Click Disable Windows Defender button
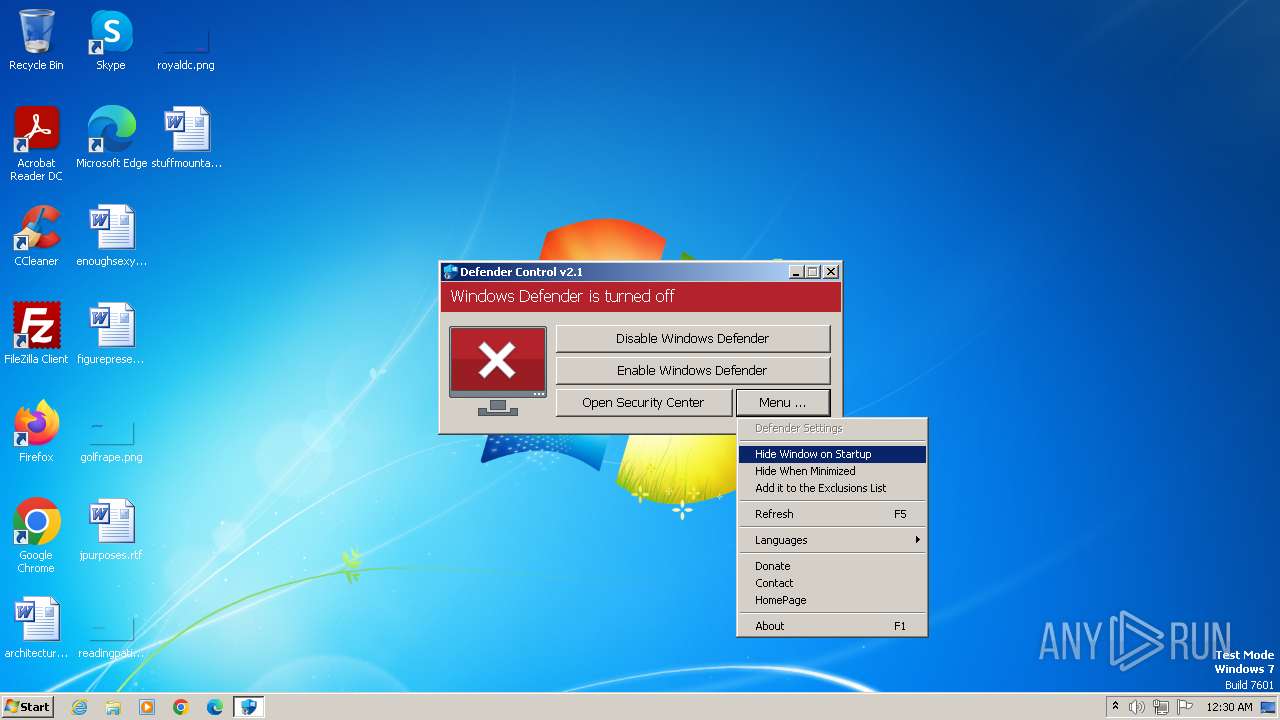 point(693,338)
